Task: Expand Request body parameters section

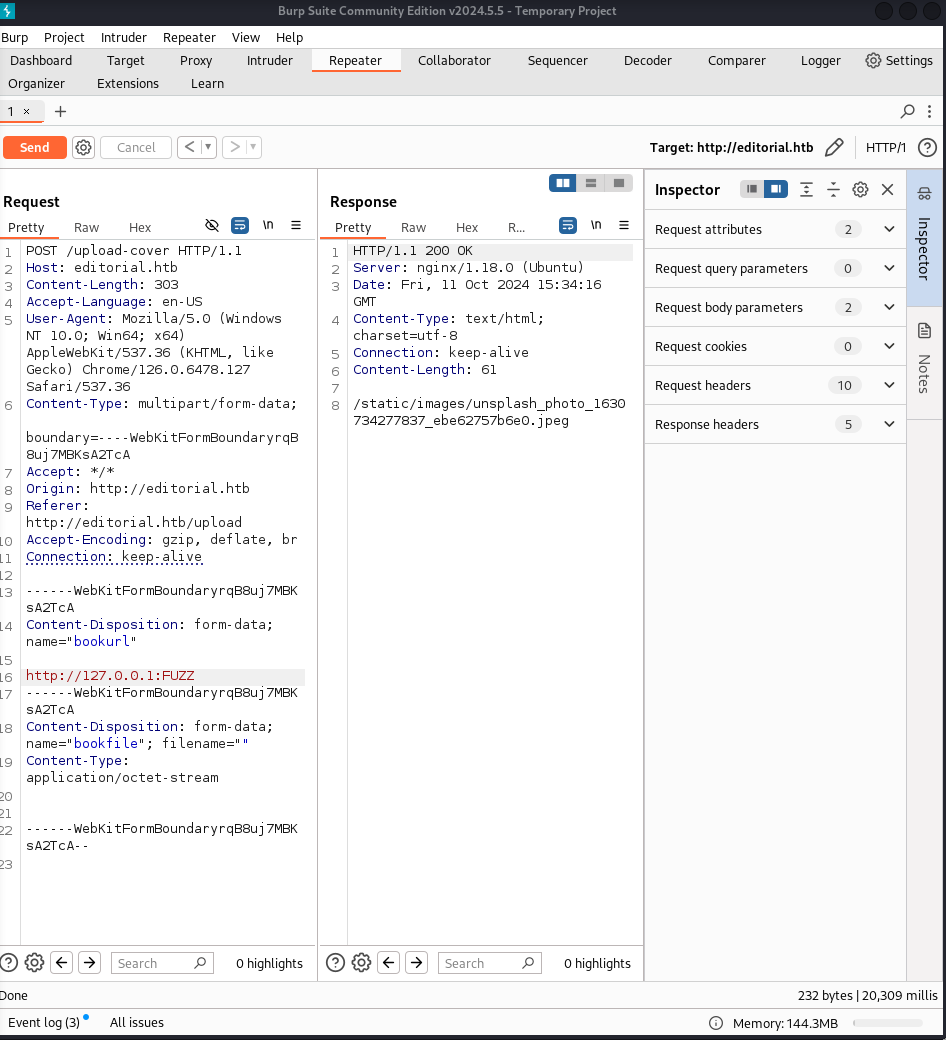Action: [x=775, y=308]
